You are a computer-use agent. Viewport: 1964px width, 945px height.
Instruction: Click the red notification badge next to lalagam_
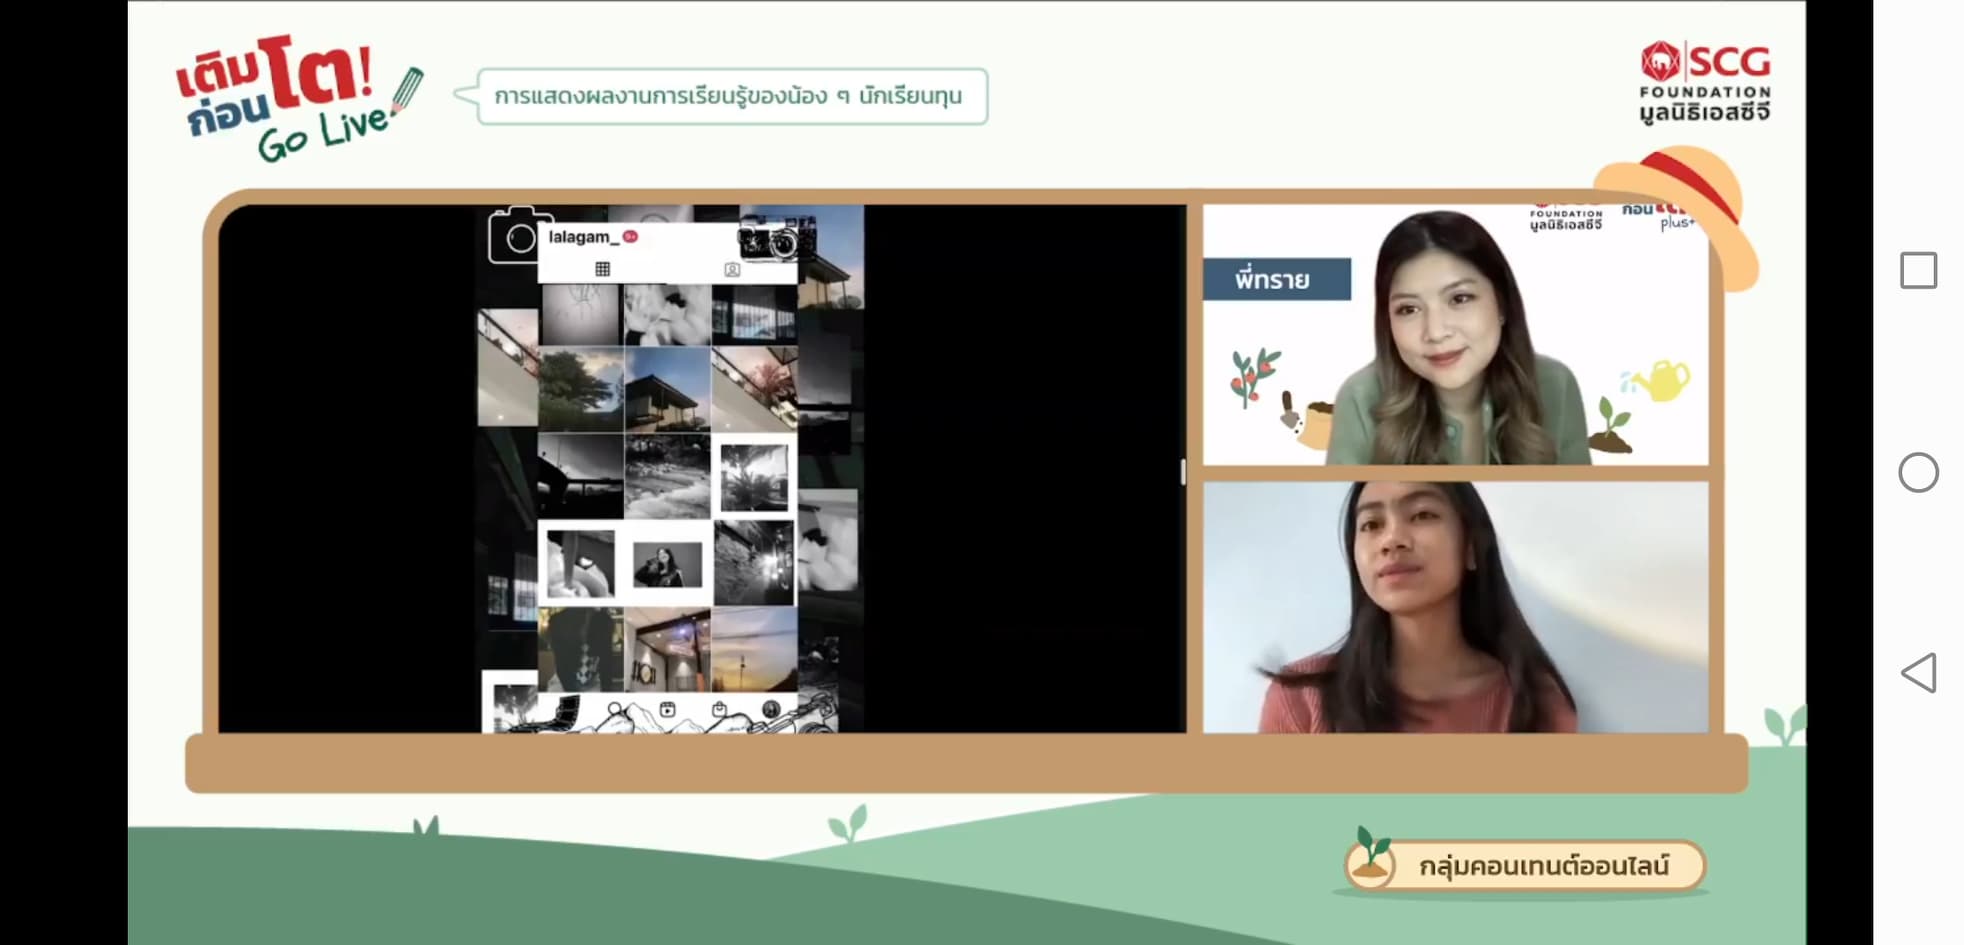tap(630, 237)
